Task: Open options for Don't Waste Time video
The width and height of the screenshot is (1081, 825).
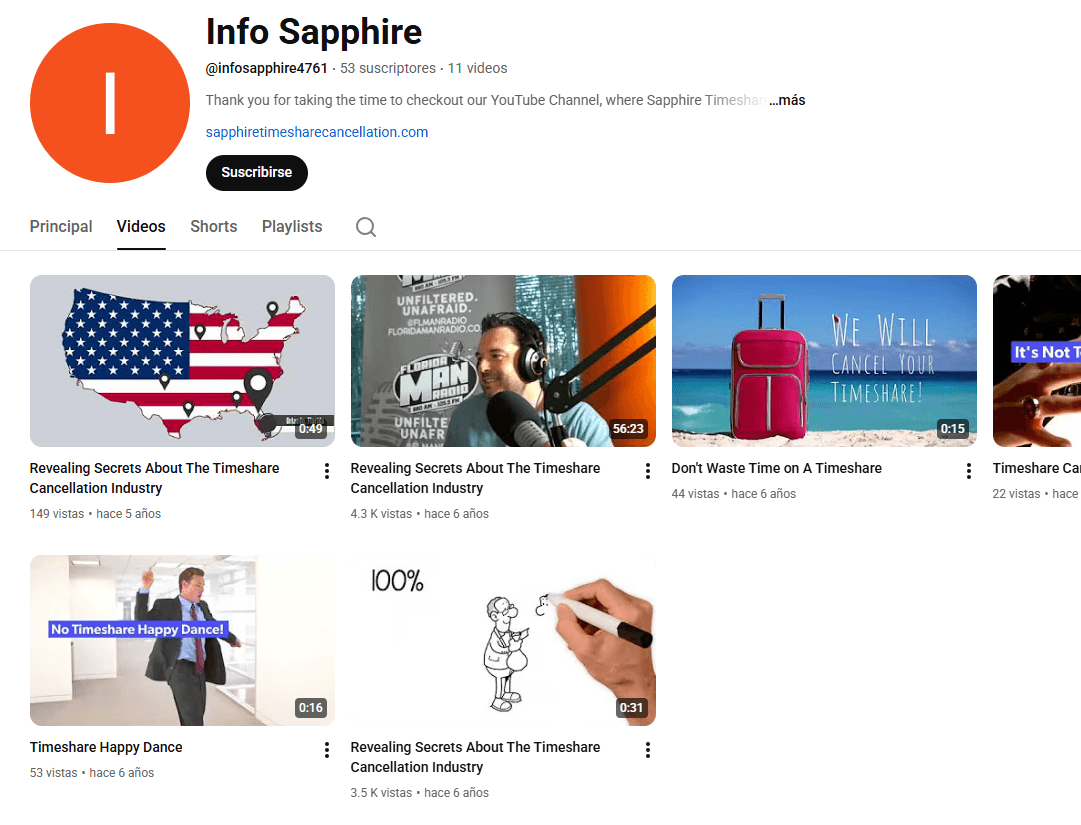Action: 969,471
